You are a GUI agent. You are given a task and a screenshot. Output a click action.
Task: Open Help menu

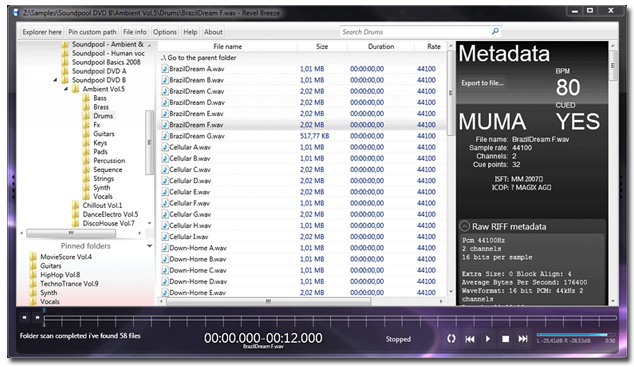(x=190, y=32)
